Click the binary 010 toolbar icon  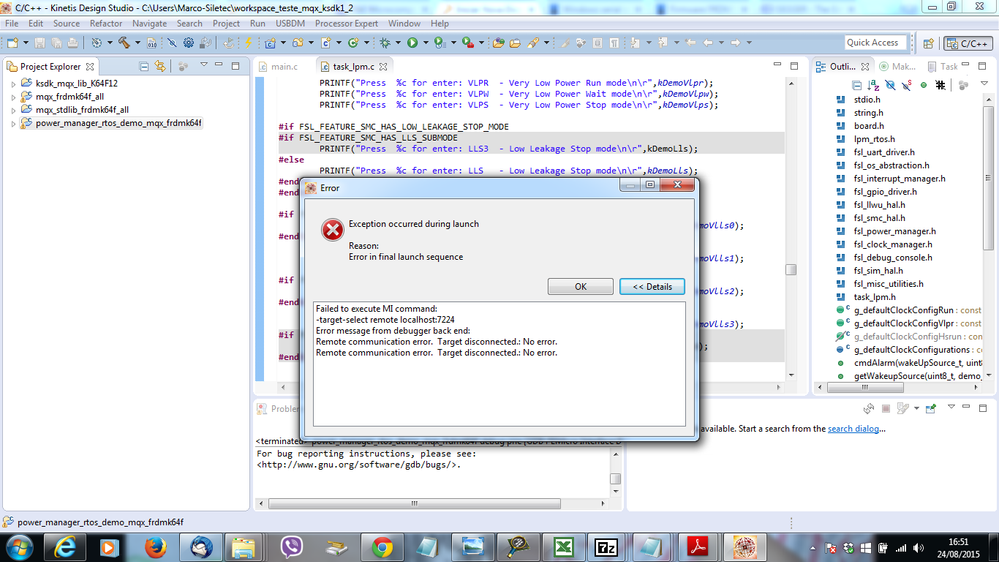click(152, 43)
